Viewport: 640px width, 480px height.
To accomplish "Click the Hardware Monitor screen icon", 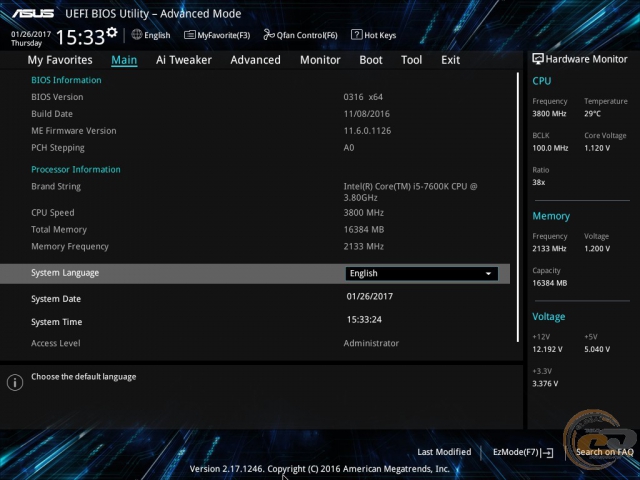I will pyautogui.click(x=538, y=59).
